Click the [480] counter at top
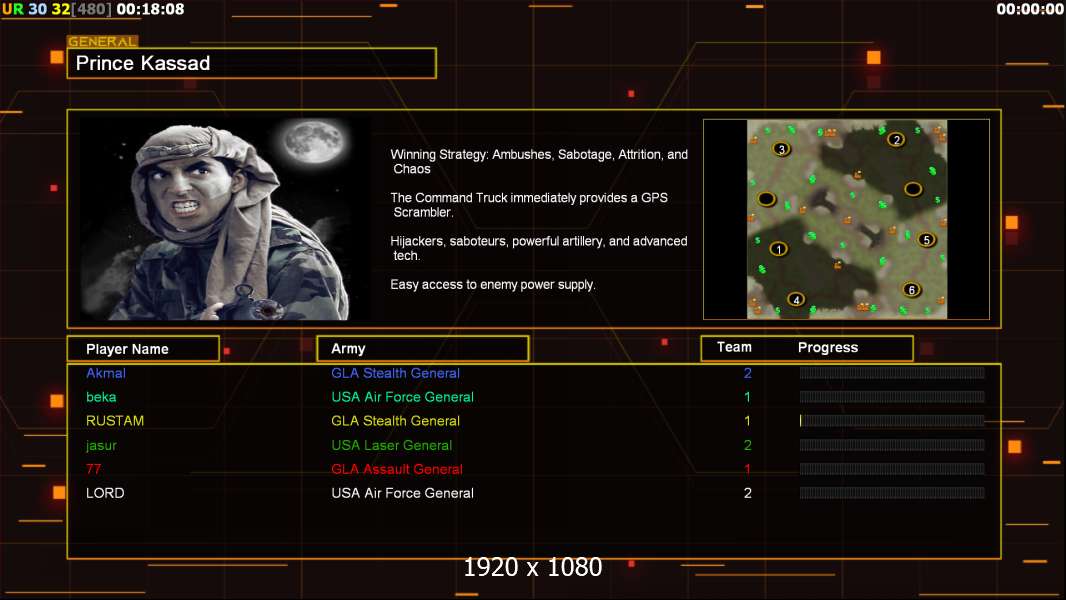 (x=91, y=10)
